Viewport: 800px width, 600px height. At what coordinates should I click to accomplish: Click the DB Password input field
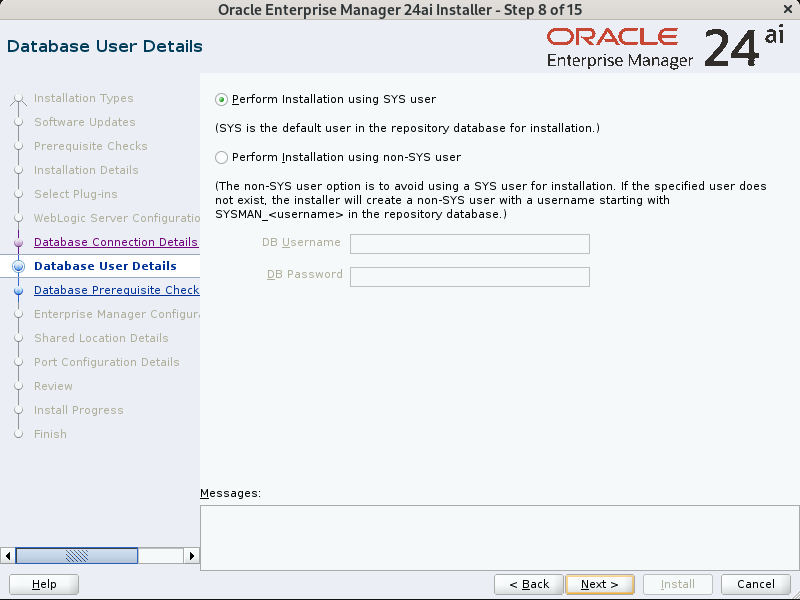pyautogui.click(x=469, y=277)
